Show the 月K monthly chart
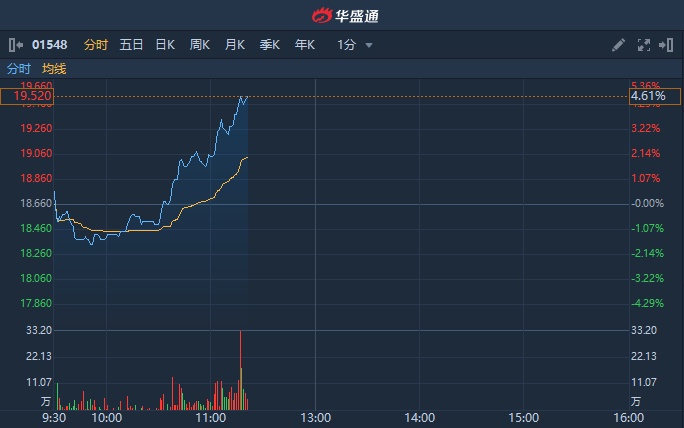Viewport: 684px width, 428px height. (x=235, y=45)
